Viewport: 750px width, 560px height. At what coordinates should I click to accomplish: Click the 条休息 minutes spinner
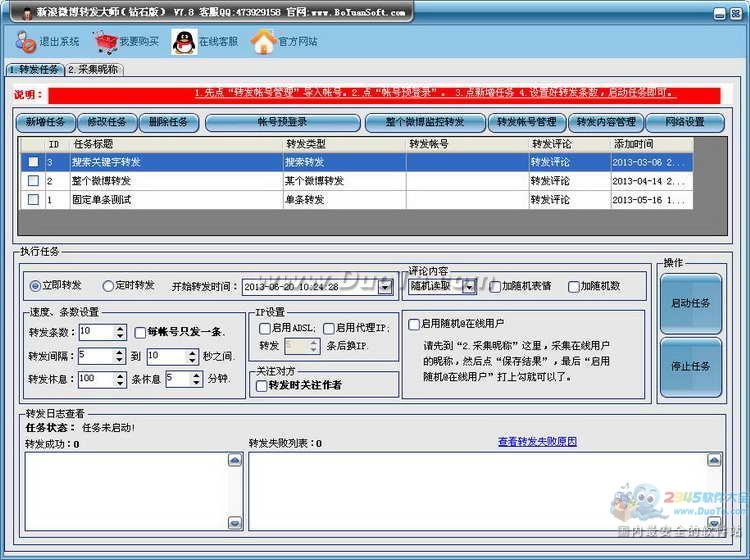coord(197,379)
